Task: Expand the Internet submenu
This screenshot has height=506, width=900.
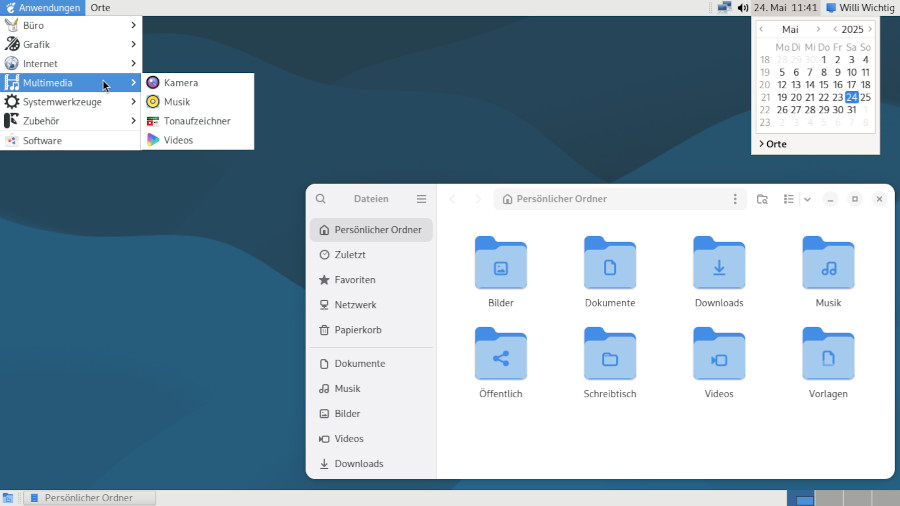Action: [x=70, y=64]
